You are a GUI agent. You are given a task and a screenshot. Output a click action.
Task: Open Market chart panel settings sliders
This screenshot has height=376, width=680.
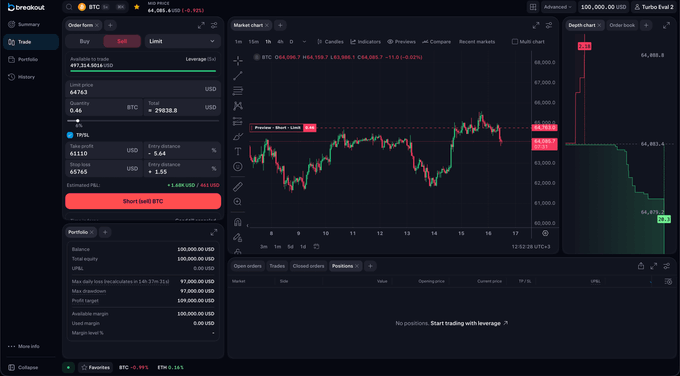pos(549,26)
